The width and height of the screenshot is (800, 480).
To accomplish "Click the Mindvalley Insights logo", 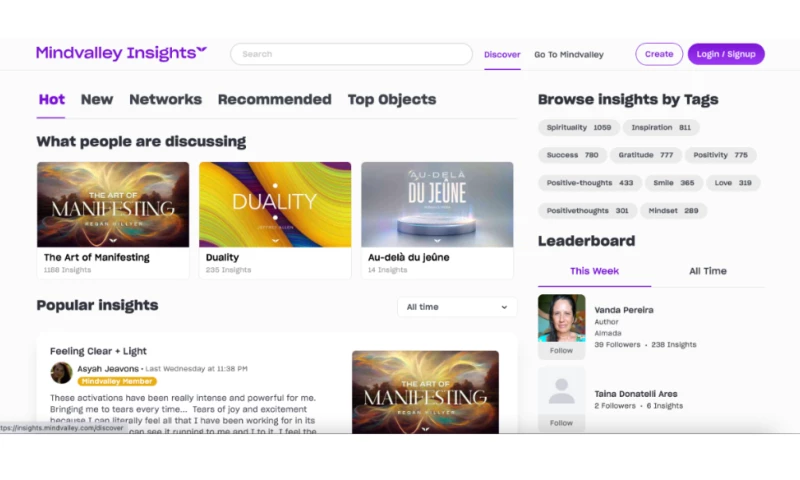I will point(121,53).
